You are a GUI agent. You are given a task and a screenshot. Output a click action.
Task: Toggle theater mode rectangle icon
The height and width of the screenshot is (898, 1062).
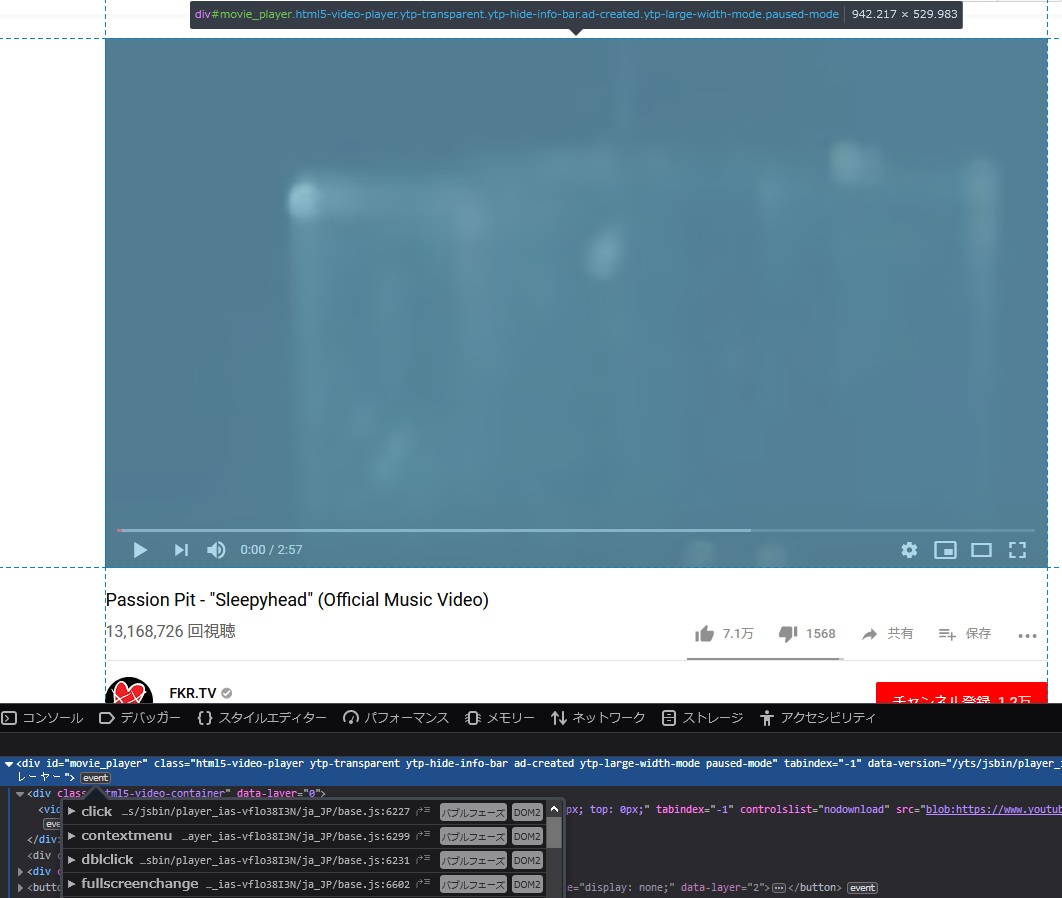click(x=981, y=550)
